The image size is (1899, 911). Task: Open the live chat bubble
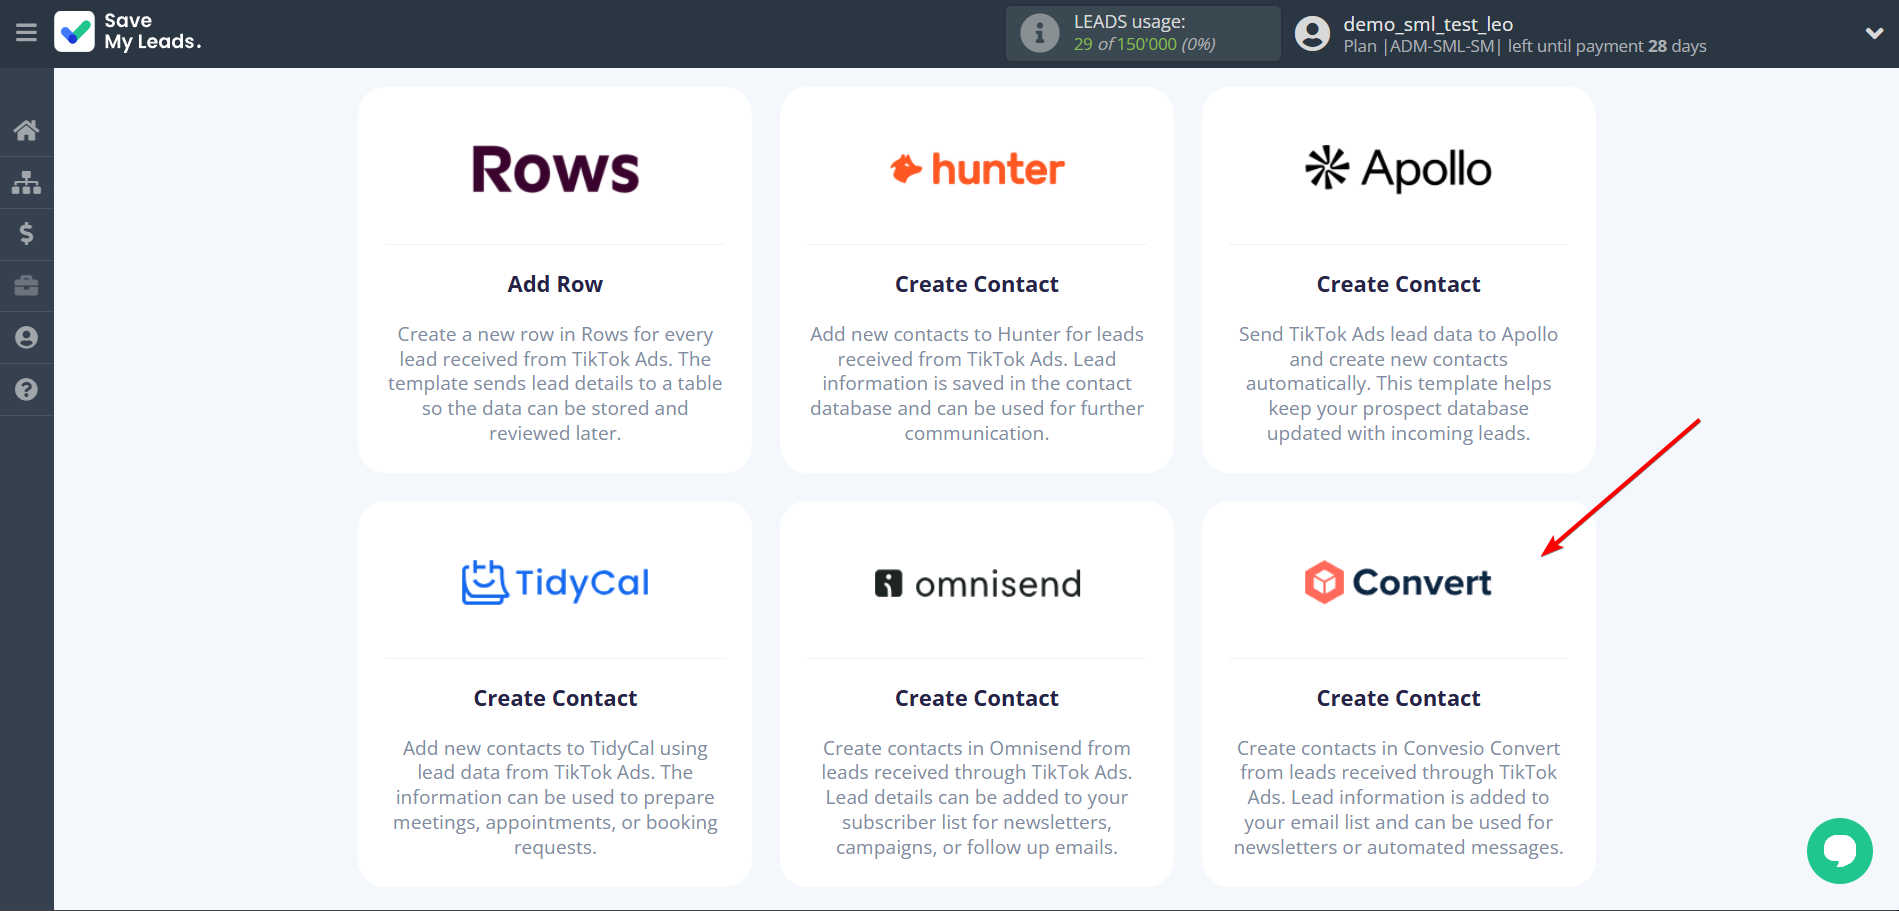1839,851
